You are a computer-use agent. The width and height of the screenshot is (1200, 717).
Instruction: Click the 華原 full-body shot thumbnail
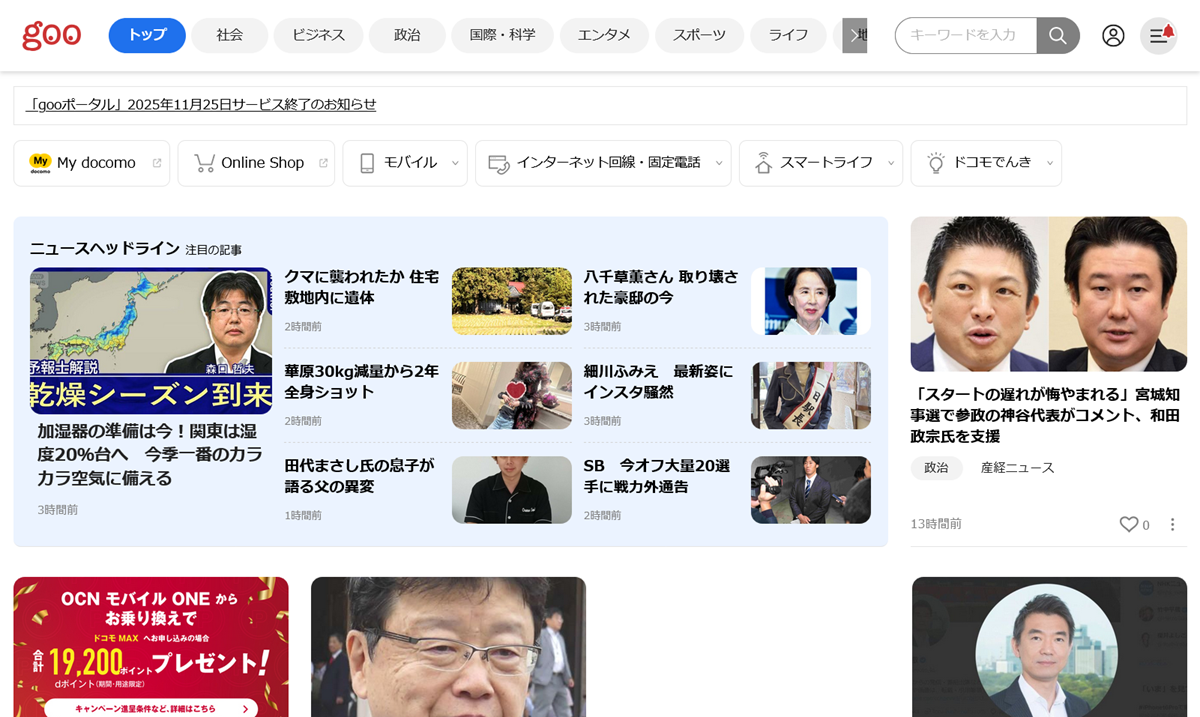tap(512, 396)
